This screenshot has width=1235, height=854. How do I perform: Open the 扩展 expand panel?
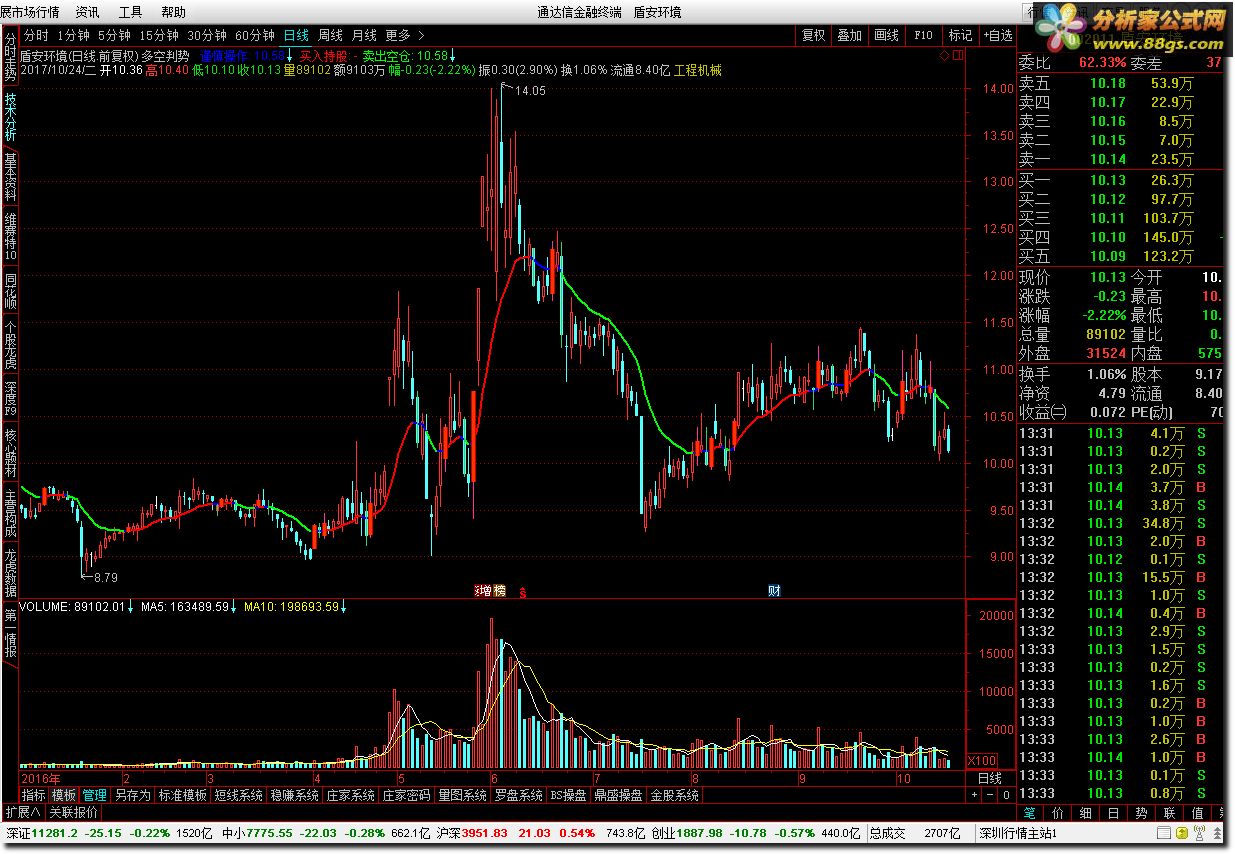click(x=22, y=812)
